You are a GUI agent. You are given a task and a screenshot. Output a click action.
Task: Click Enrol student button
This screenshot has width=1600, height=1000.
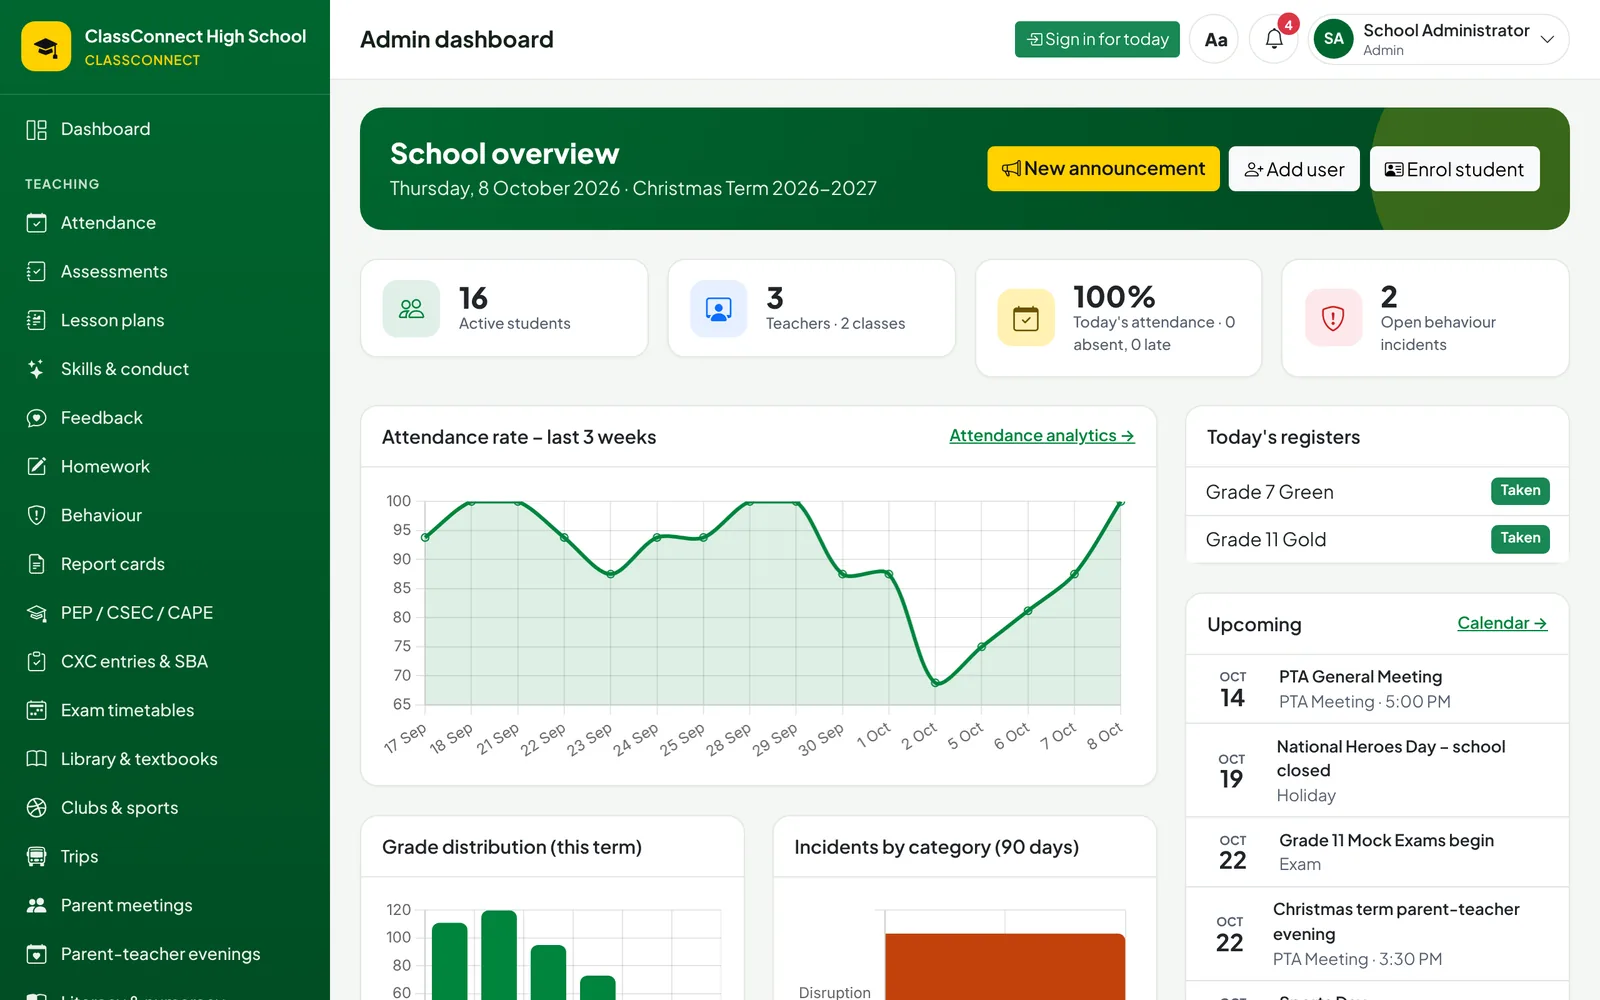(x=1454, y=169)
